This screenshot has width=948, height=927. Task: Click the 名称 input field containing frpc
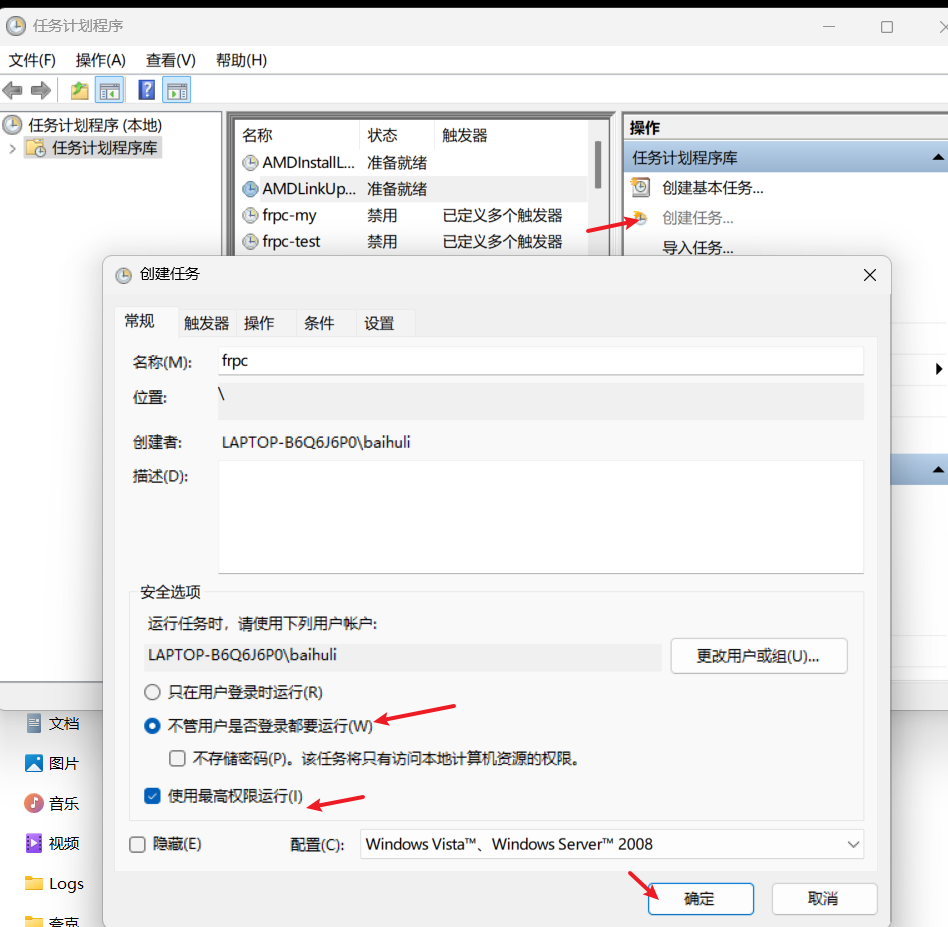[540, 361]
